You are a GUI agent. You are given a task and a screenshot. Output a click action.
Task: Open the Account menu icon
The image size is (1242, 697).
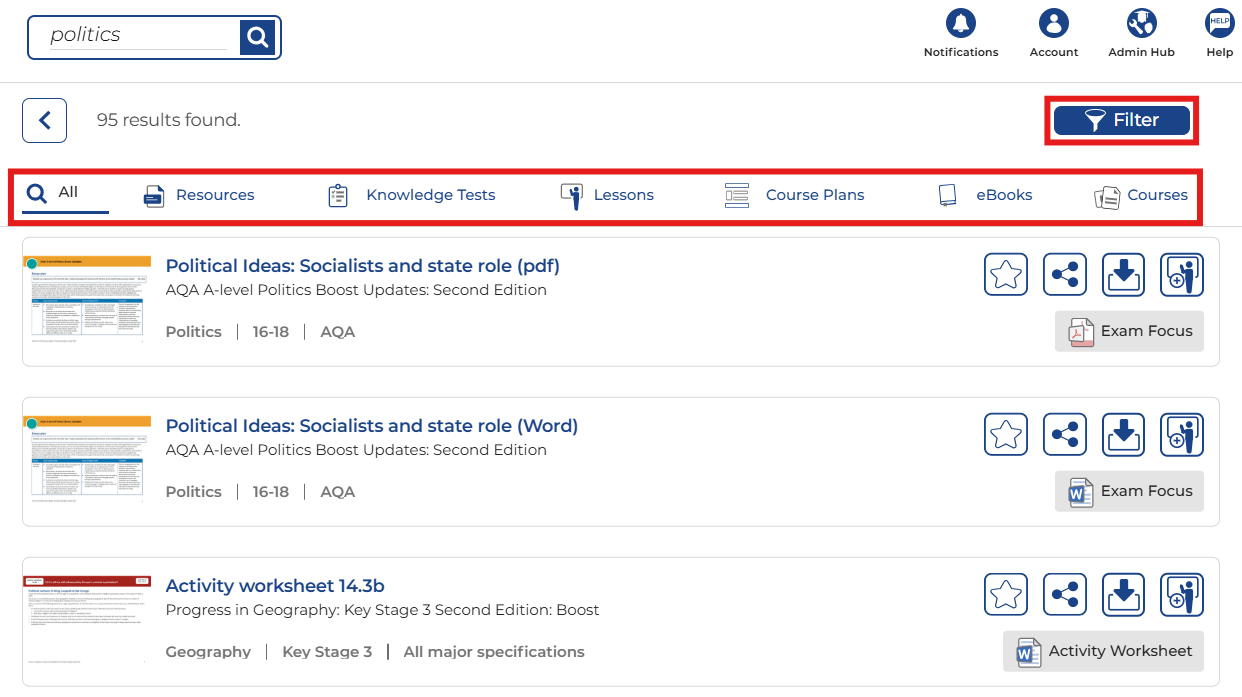[1053, 23]
